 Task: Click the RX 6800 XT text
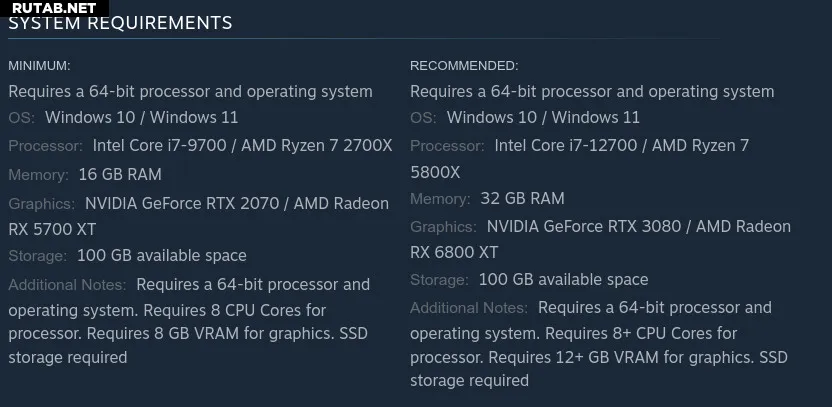point(454,253)
